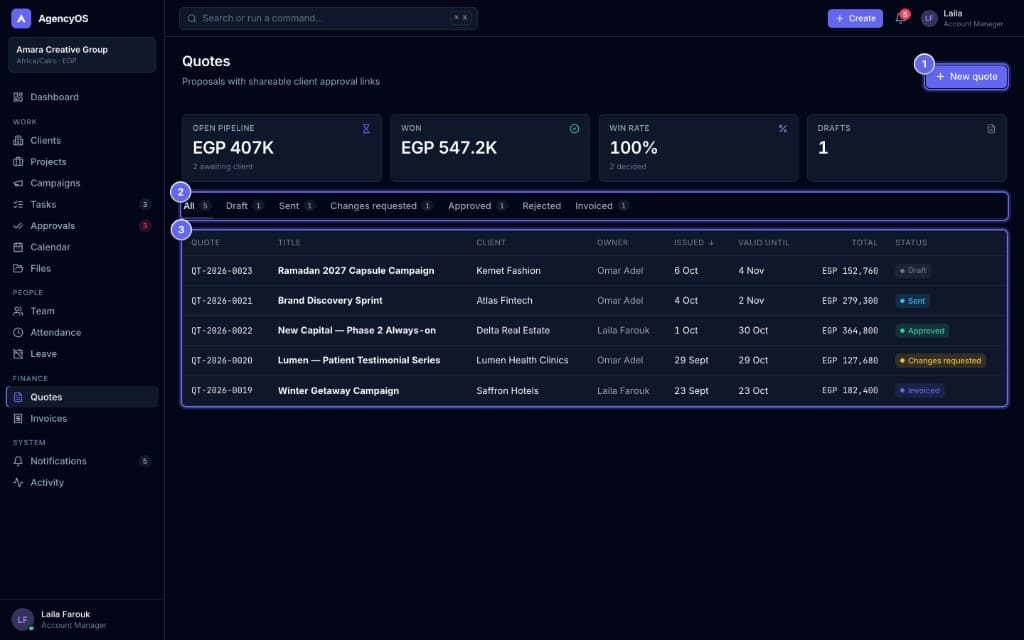Switch to the Draft tab

[244, 206]
